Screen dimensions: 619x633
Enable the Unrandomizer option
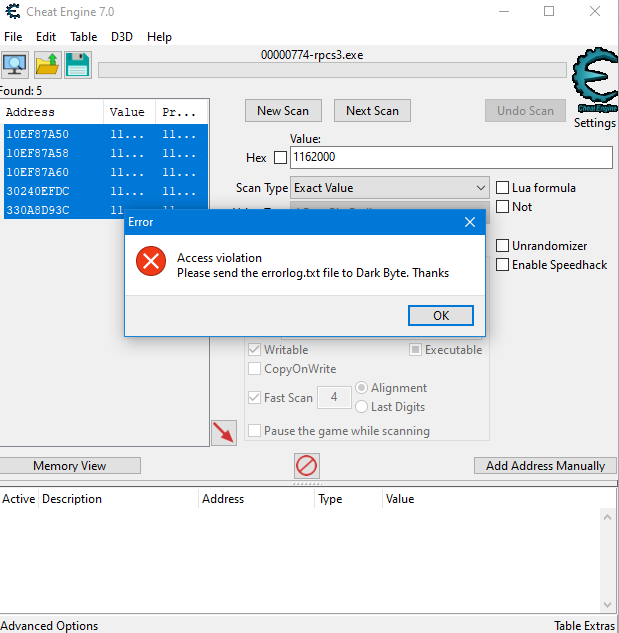[x=502, y=245]
